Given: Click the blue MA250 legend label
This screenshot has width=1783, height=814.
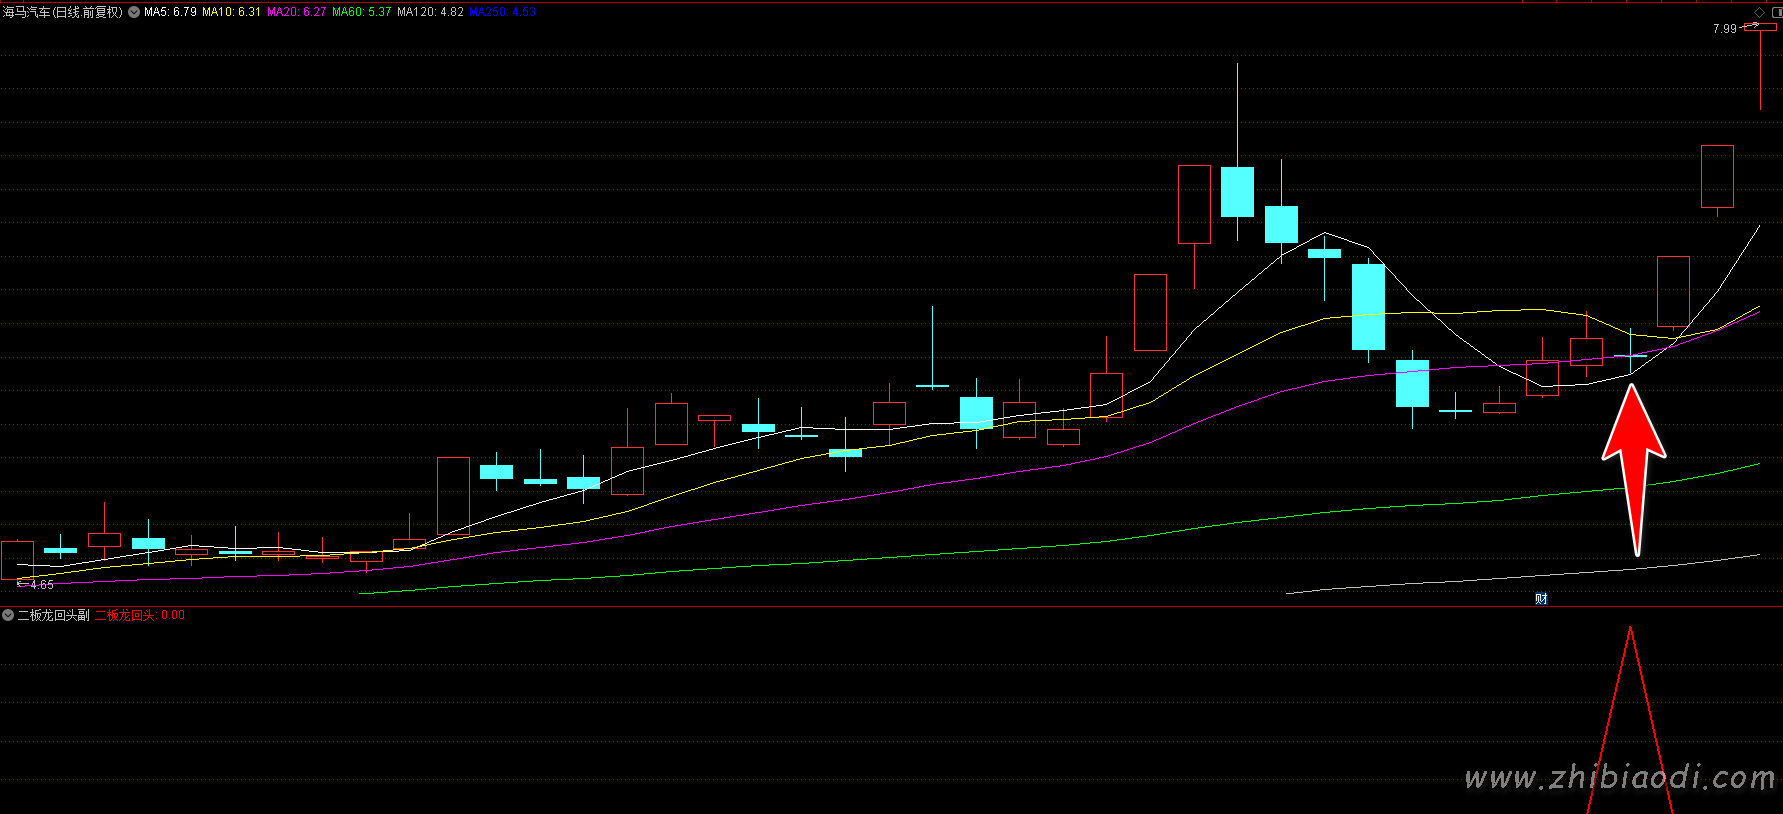Looking at the screenshot, I should coord(502,12).
